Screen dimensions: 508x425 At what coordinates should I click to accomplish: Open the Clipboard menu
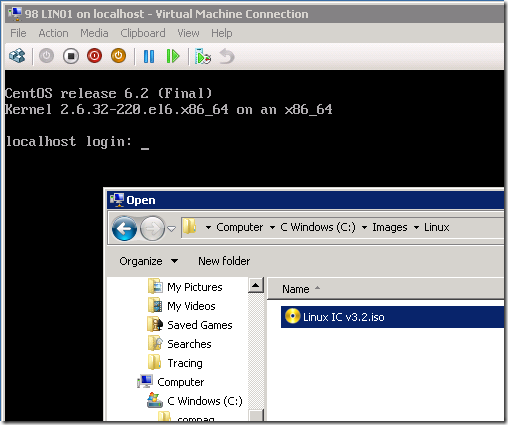[143, 33]
